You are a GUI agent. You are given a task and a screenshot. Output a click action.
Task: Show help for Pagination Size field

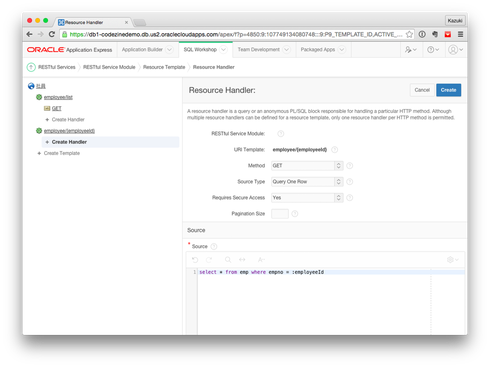click(x=295, y=214)
